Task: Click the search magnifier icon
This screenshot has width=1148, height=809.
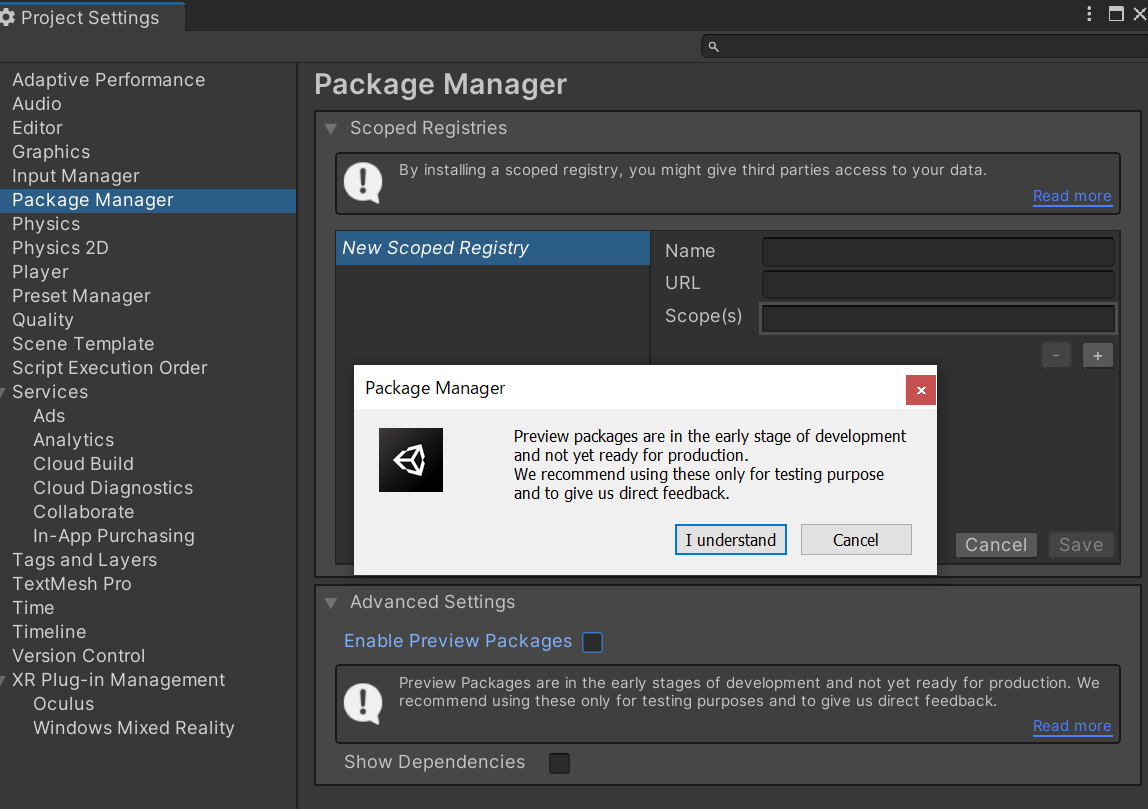Action: (713, 46)
